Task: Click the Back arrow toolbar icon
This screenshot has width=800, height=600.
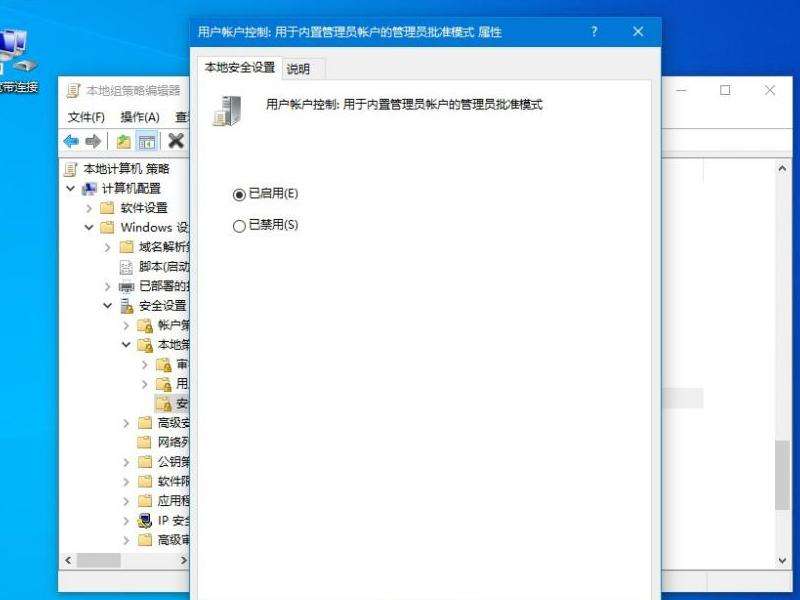Action: [71, 141]
